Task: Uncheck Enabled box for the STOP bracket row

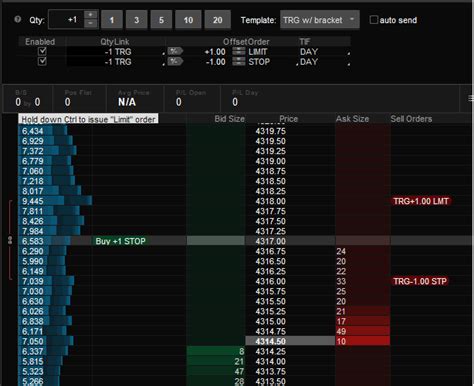Action: tap(42, 61)
